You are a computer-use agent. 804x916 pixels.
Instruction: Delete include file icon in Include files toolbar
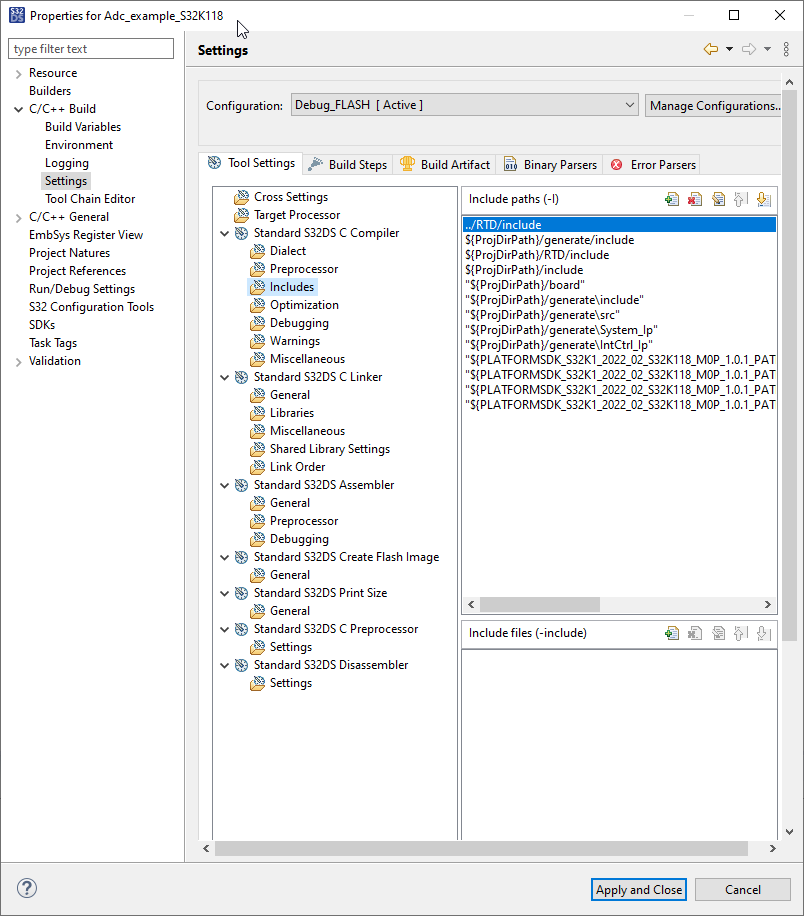[695, 633]
